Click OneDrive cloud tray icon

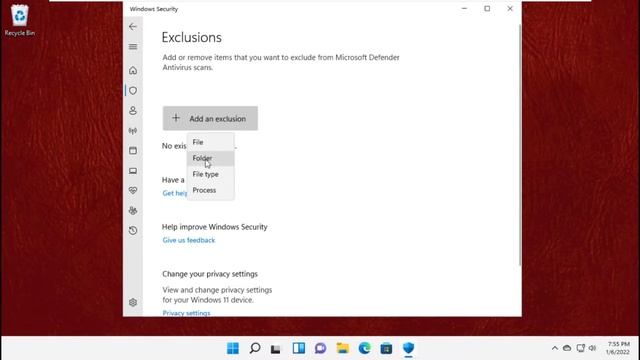567,348
